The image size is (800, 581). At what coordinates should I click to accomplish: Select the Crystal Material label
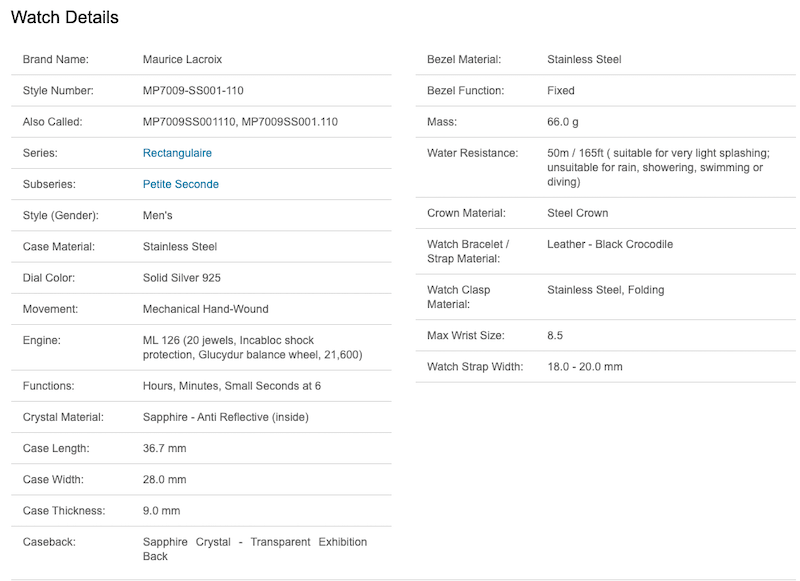63,417
